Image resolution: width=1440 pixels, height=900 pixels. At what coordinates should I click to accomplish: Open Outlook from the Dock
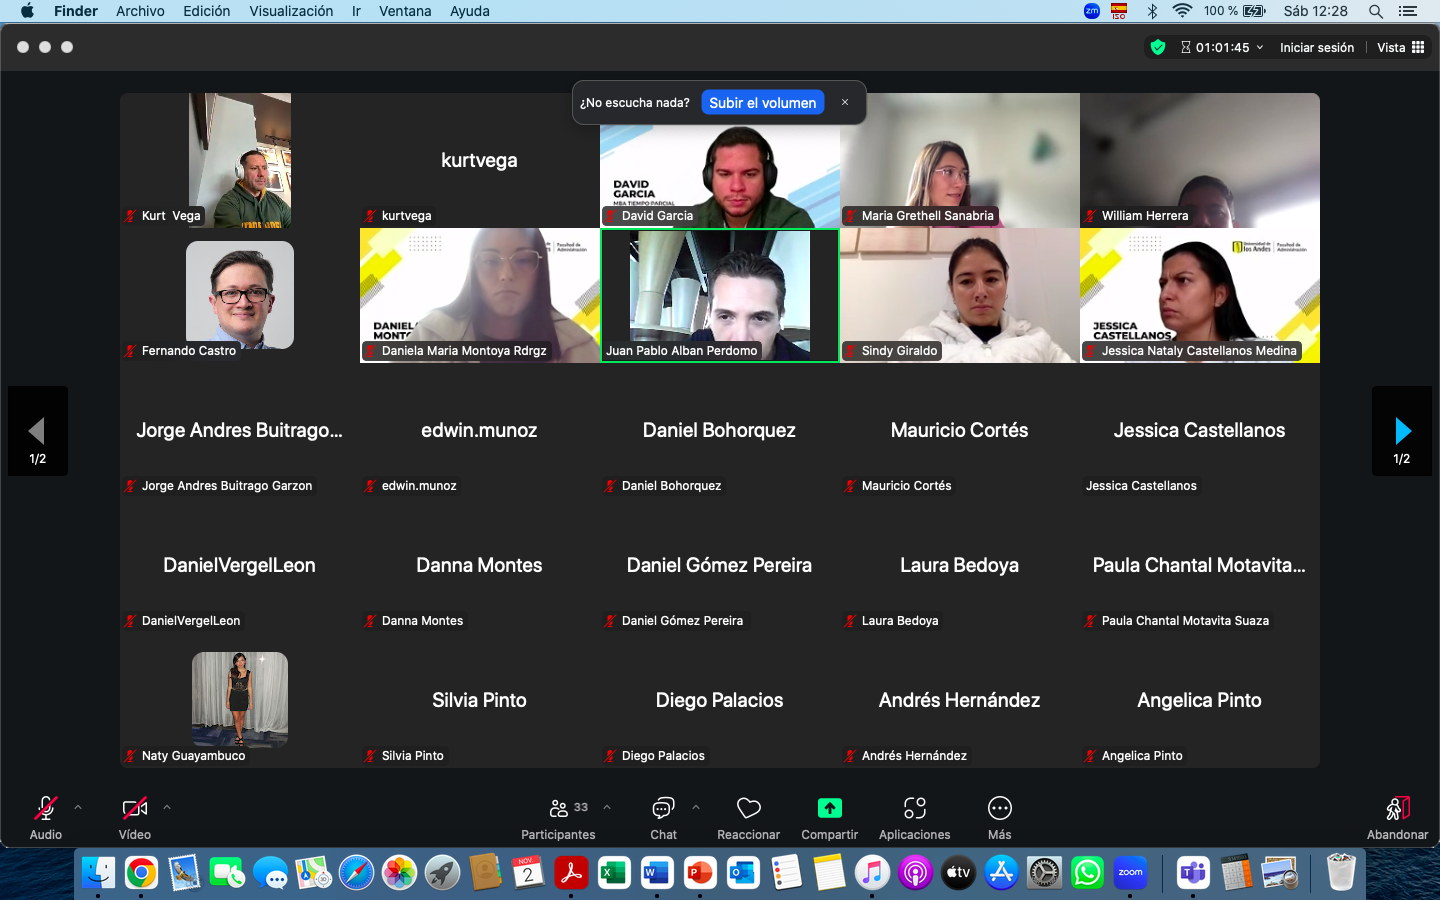click(x=743, y=873)
